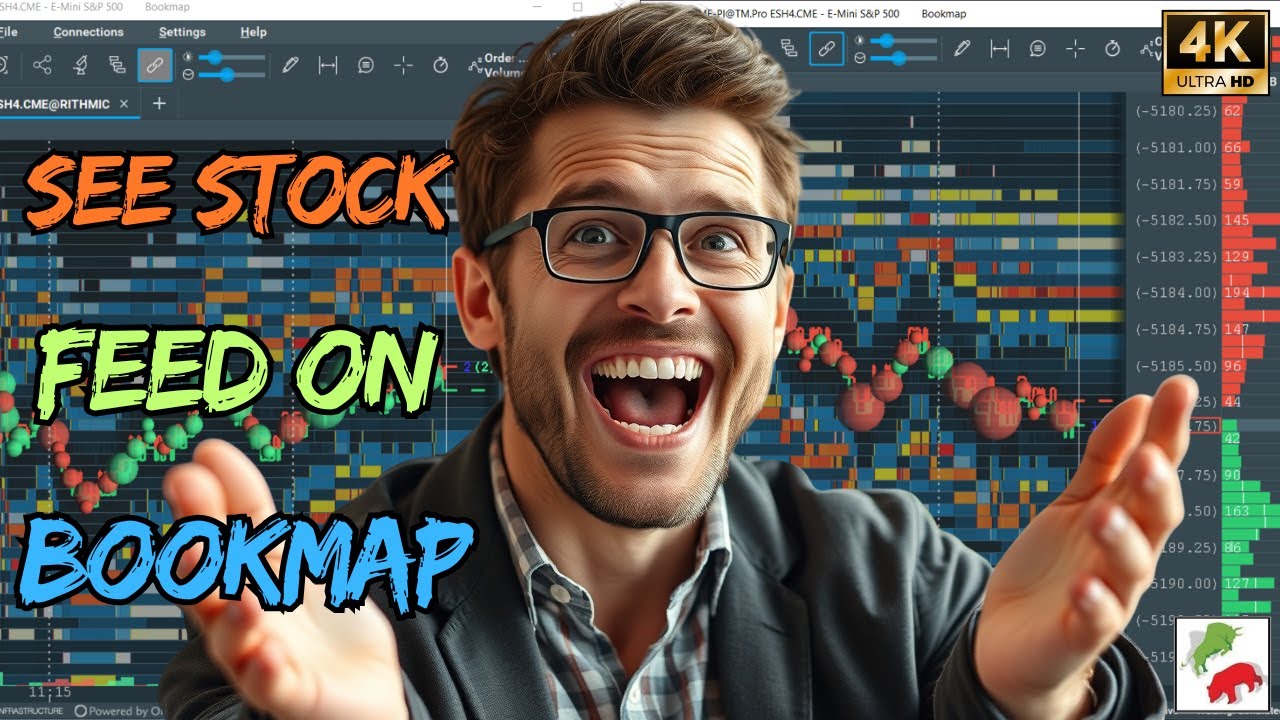
Task: Toggle the outlined link icon in right window
Action: point(826,48)
